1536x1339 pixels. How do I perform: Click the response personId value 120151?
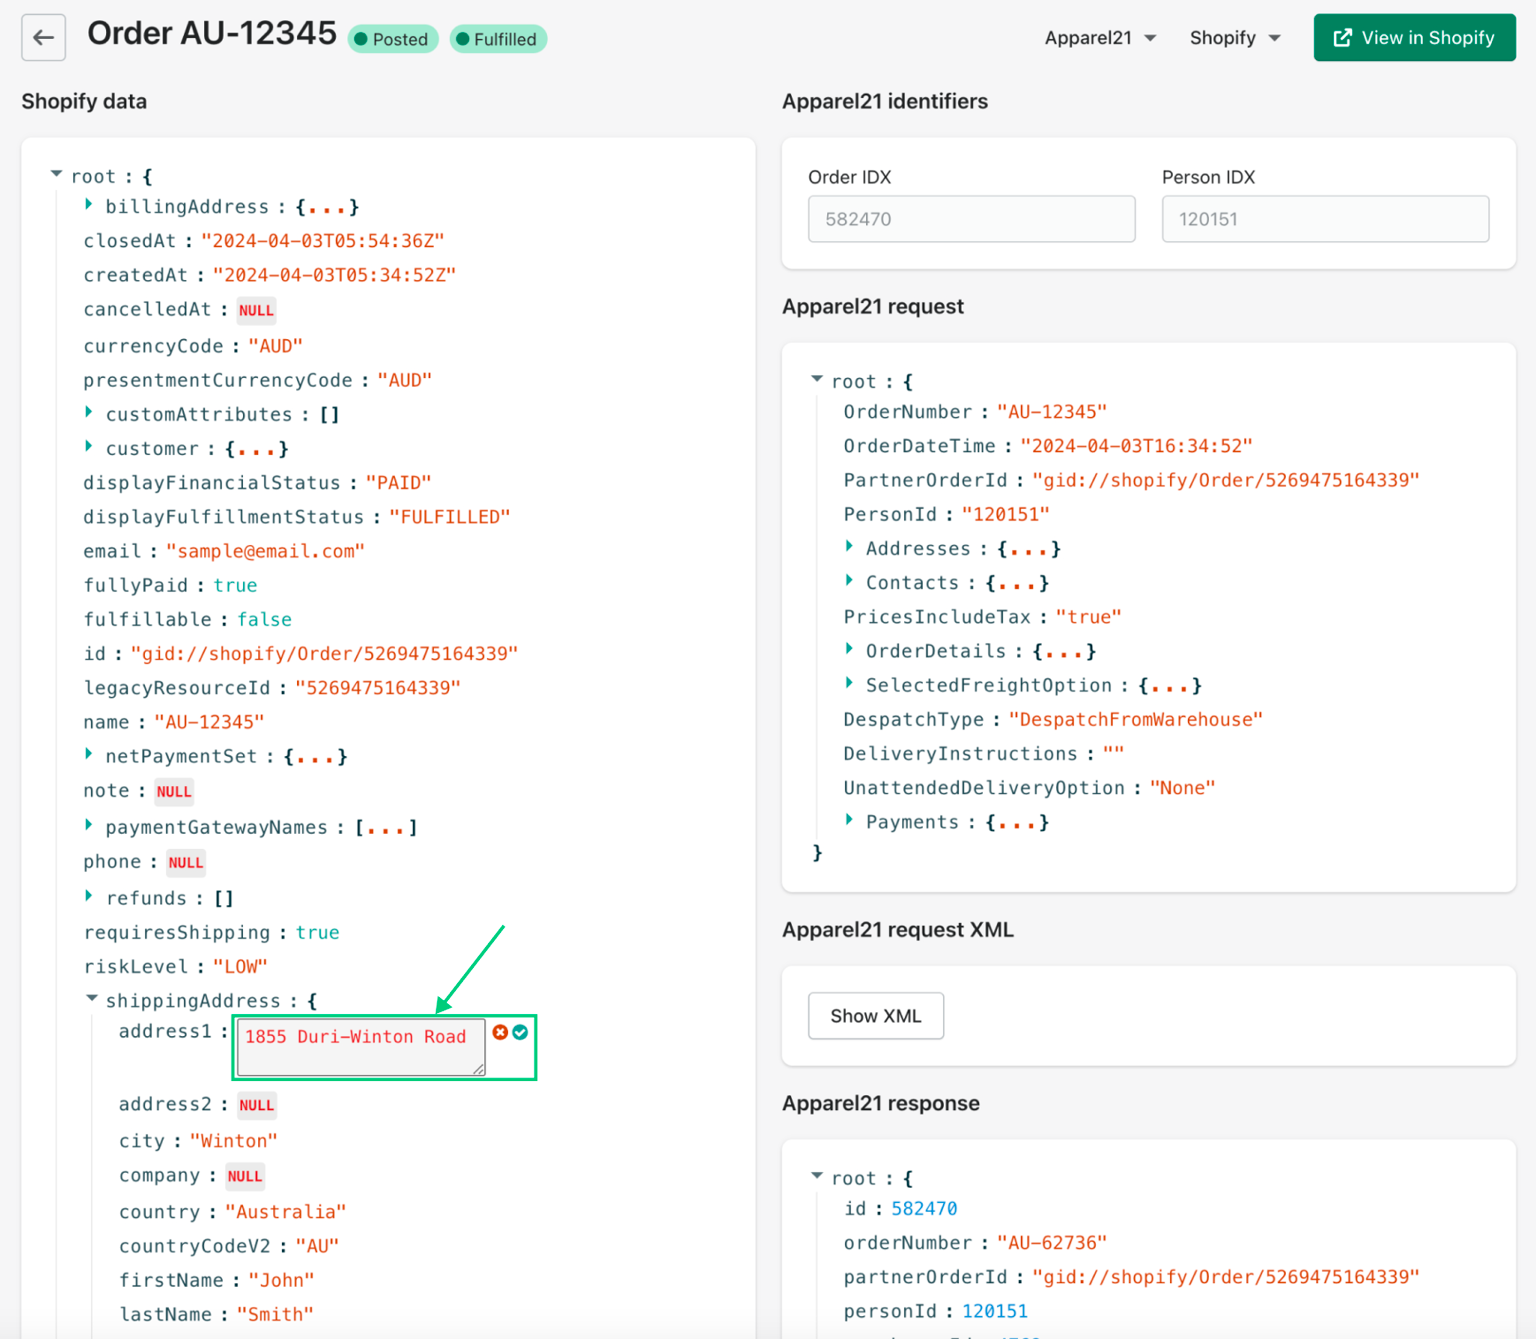pyautogui.click(x=995, y=1311)
